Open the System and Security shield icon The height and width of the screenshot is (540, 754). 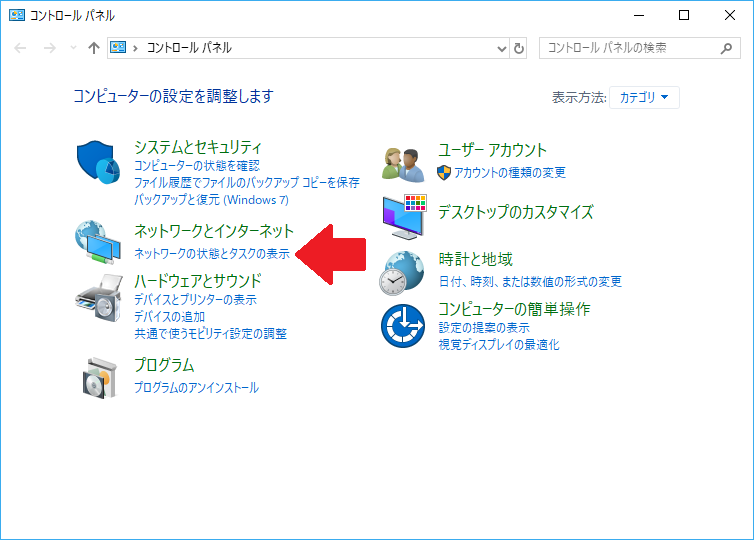tap(98, 162)
